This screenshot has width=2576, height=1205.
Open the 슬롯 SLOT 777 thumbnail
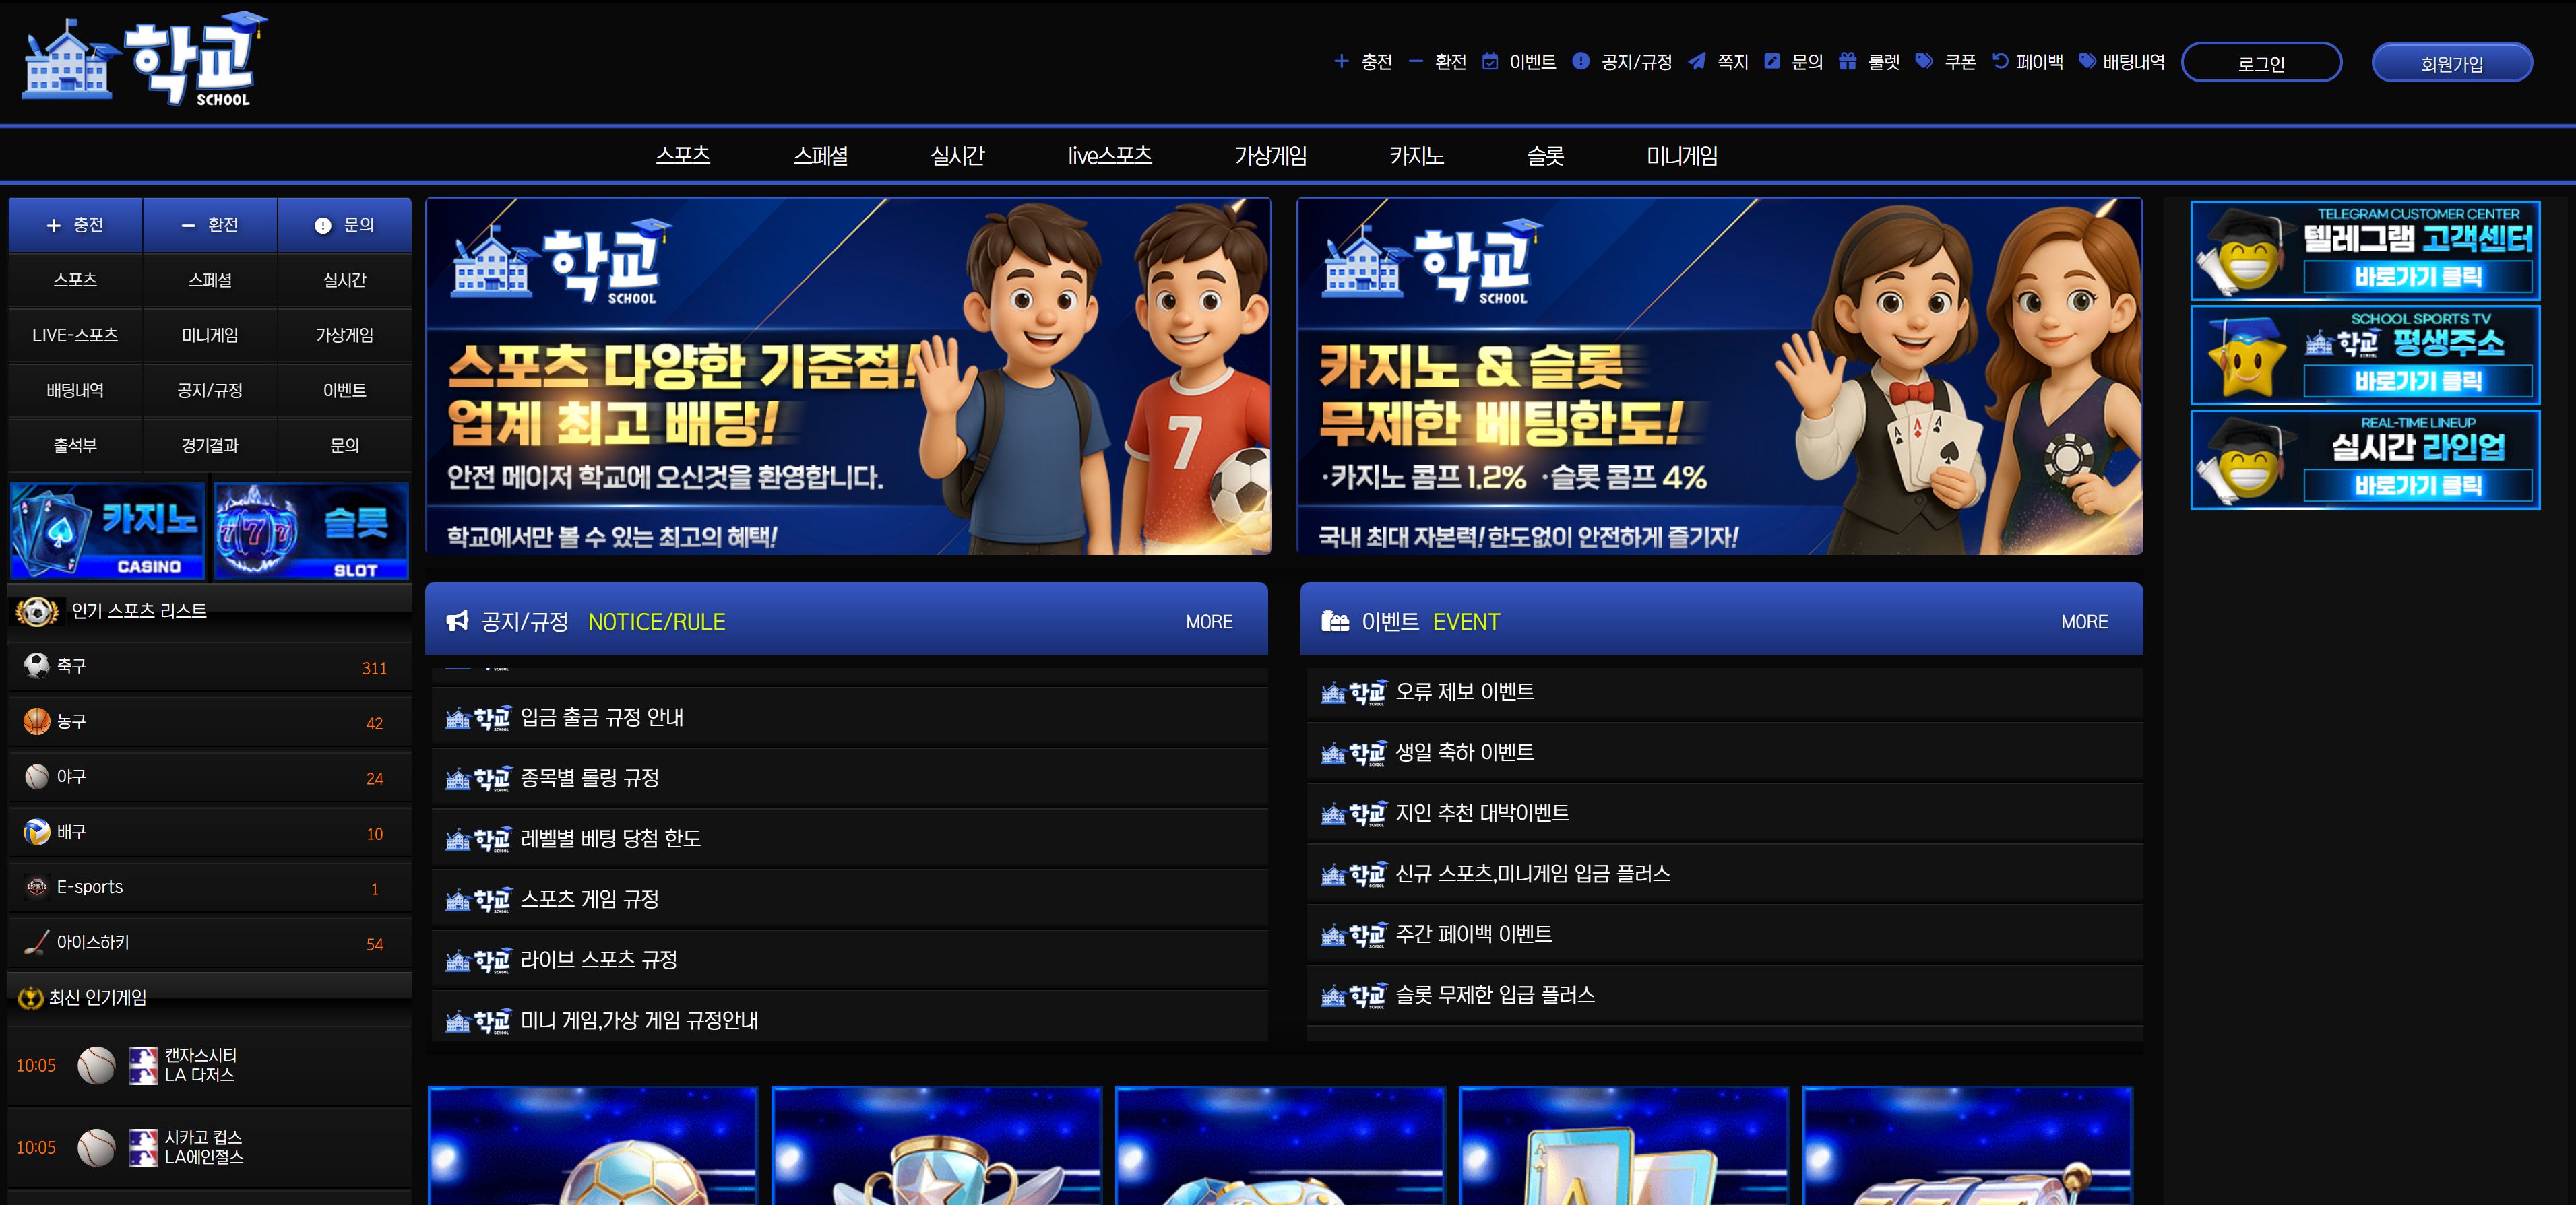coord(311,531)
